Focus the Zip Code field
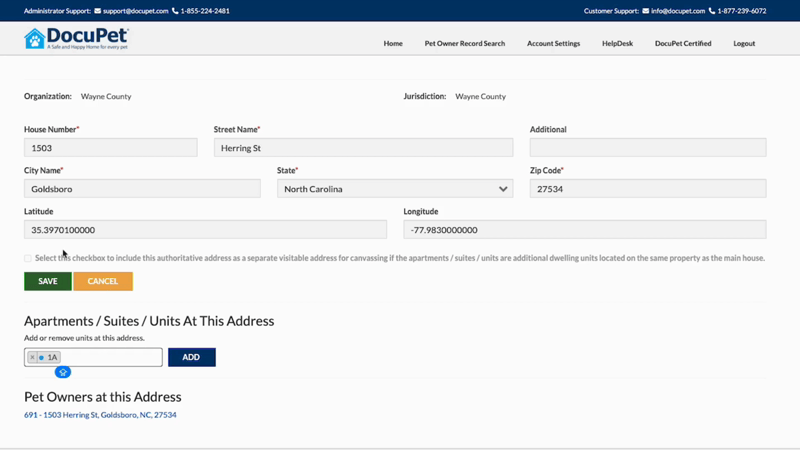 [x=648, y=189]
